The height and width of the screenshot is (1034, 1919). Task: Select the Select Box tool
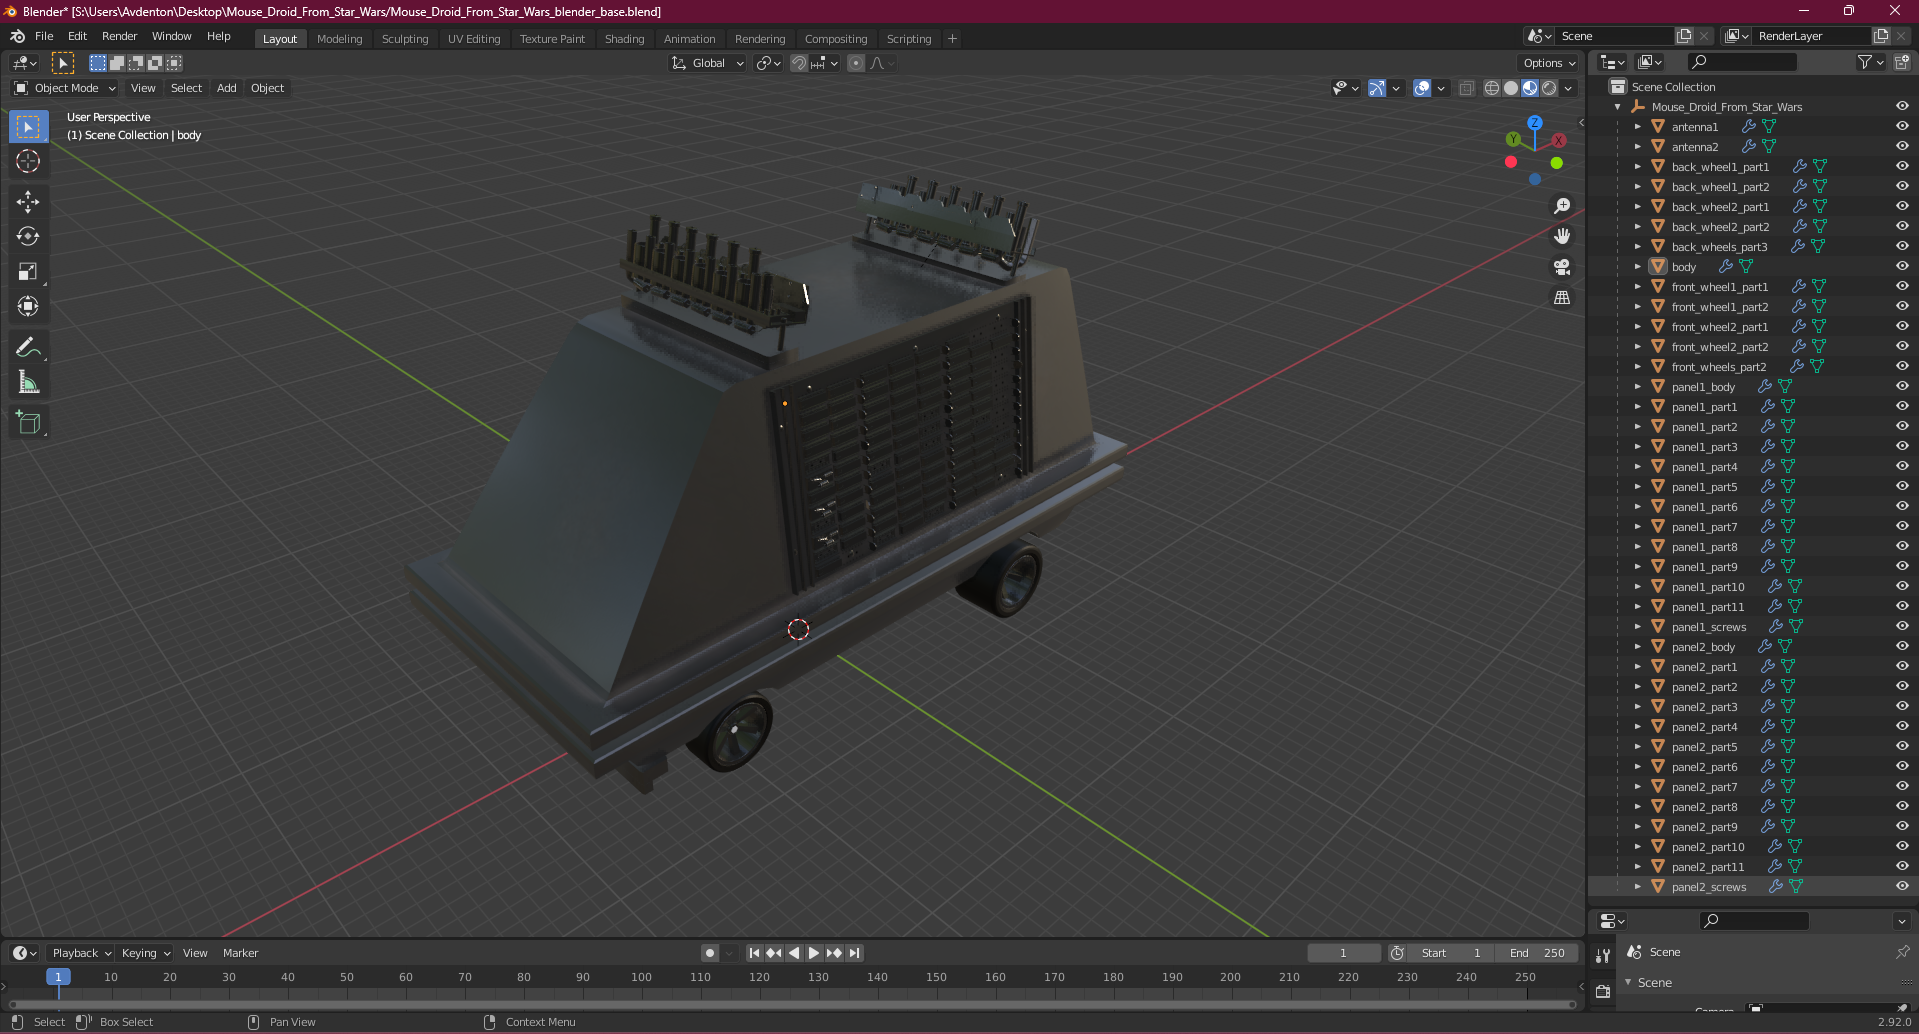click(28, 127)
